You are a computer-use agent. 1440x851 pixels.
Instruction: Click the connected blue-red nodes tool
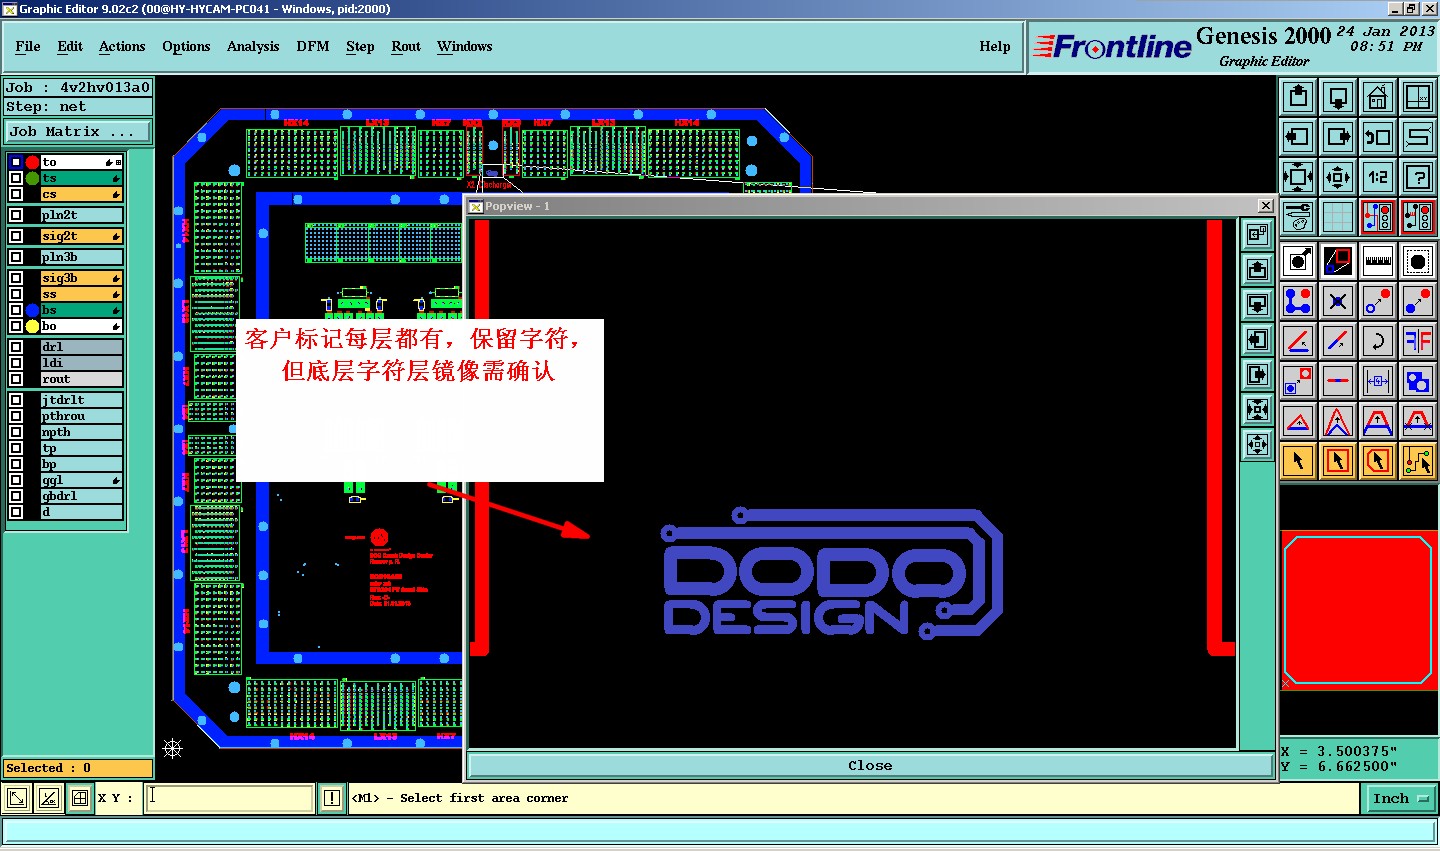point(1298,301)
